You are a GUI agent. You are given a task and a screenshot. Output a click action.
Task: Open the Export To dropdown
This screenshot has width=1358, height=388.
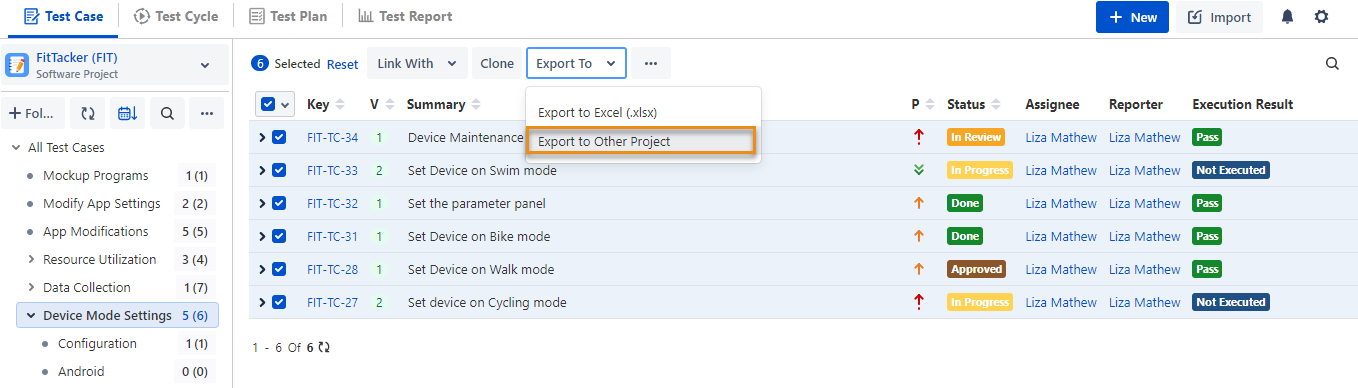tap(577, 63)
